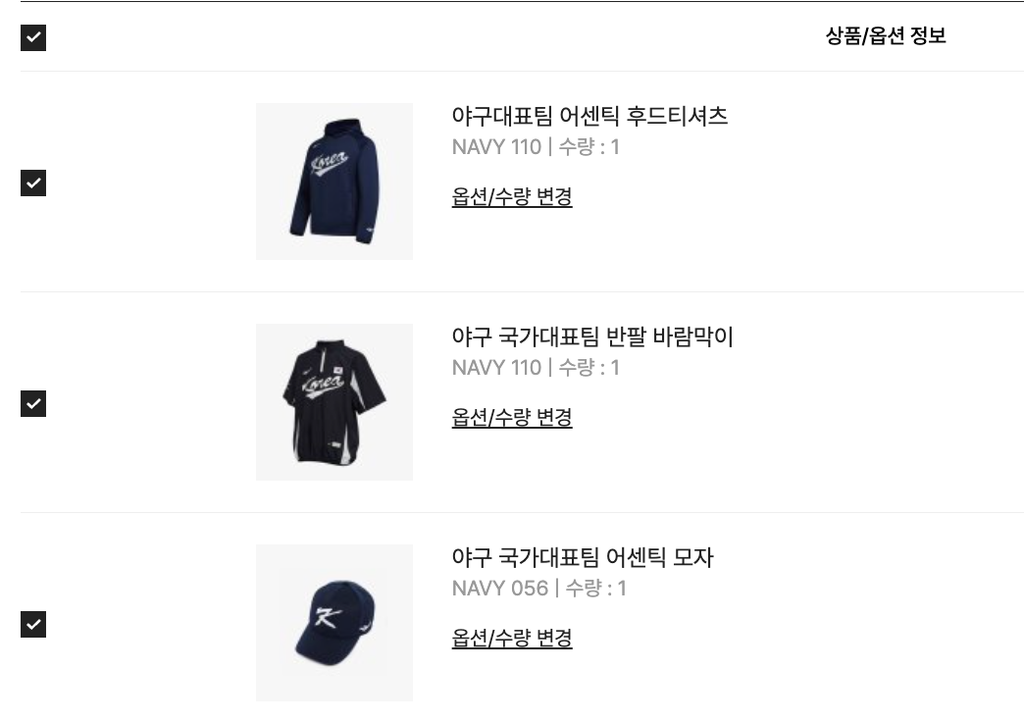Click the 수량 : 1 text of 후드티셔츠
Screen dimensions: 1024x724
point(589,147)
